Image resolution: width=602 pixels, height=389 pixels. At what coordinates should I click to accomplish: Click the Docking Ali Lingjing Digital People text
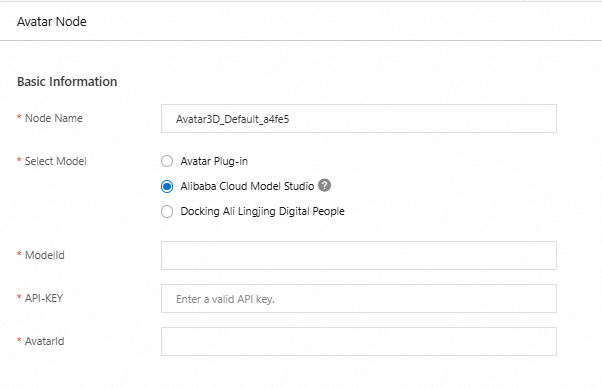pos(263,211)
